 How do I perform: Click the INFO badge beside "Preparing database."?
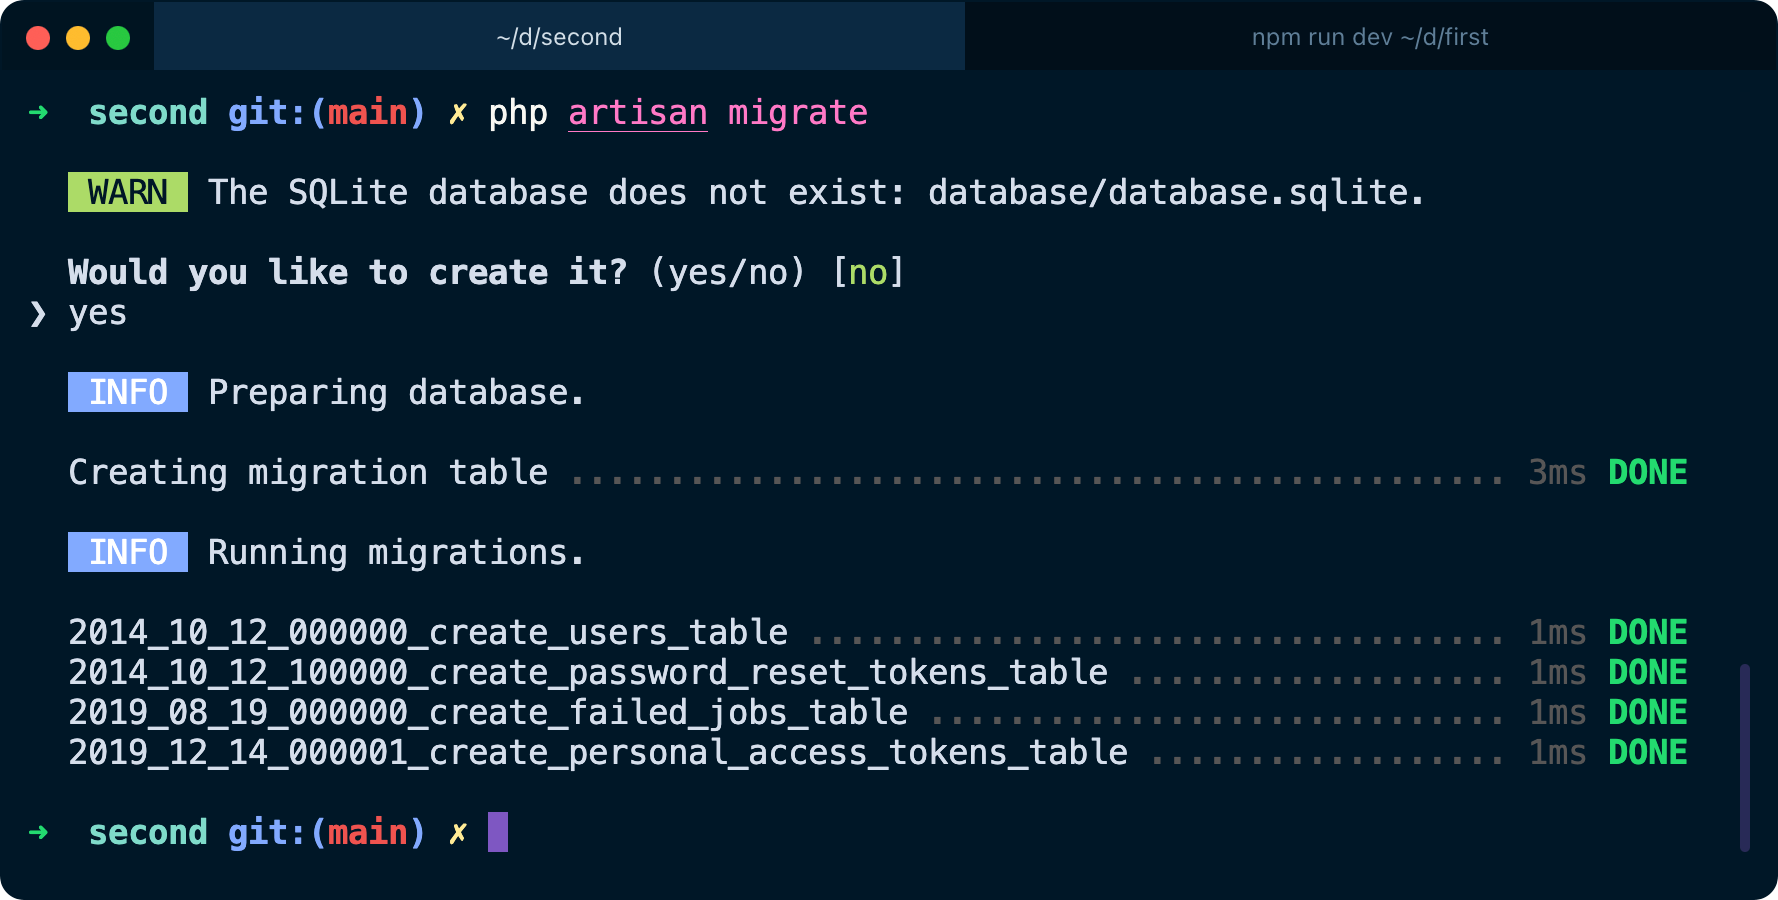tap(127, 392)
